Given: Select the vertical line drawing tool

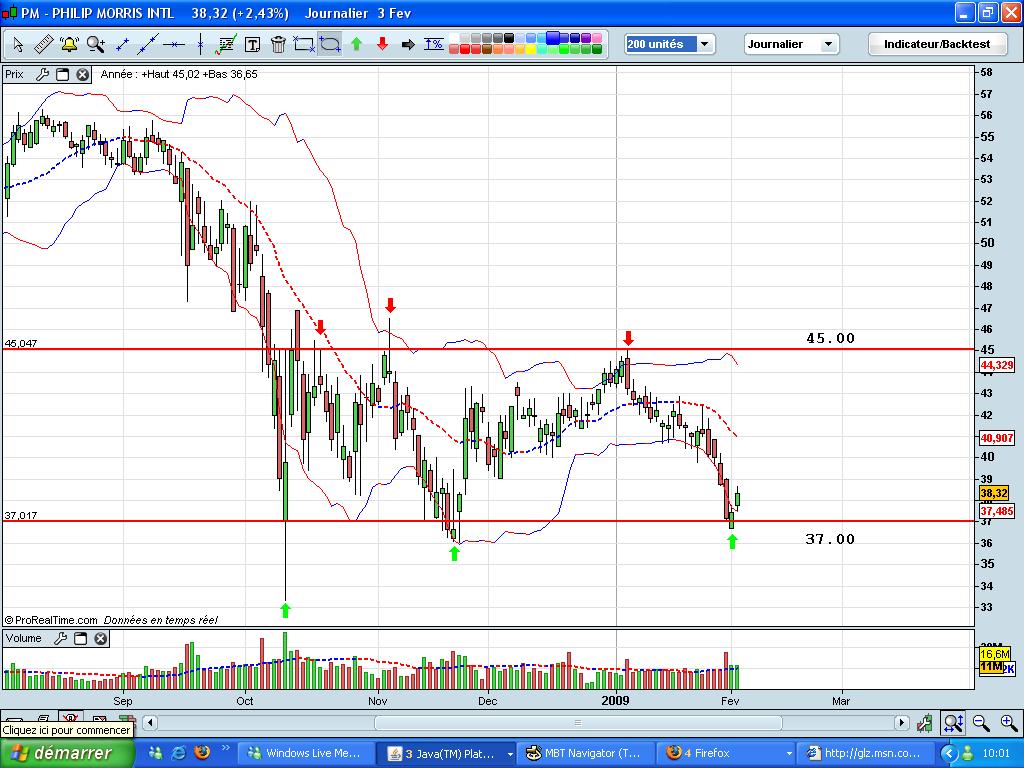Looking at the screenshot, I should pyautogui.click(x=200, y=44).
